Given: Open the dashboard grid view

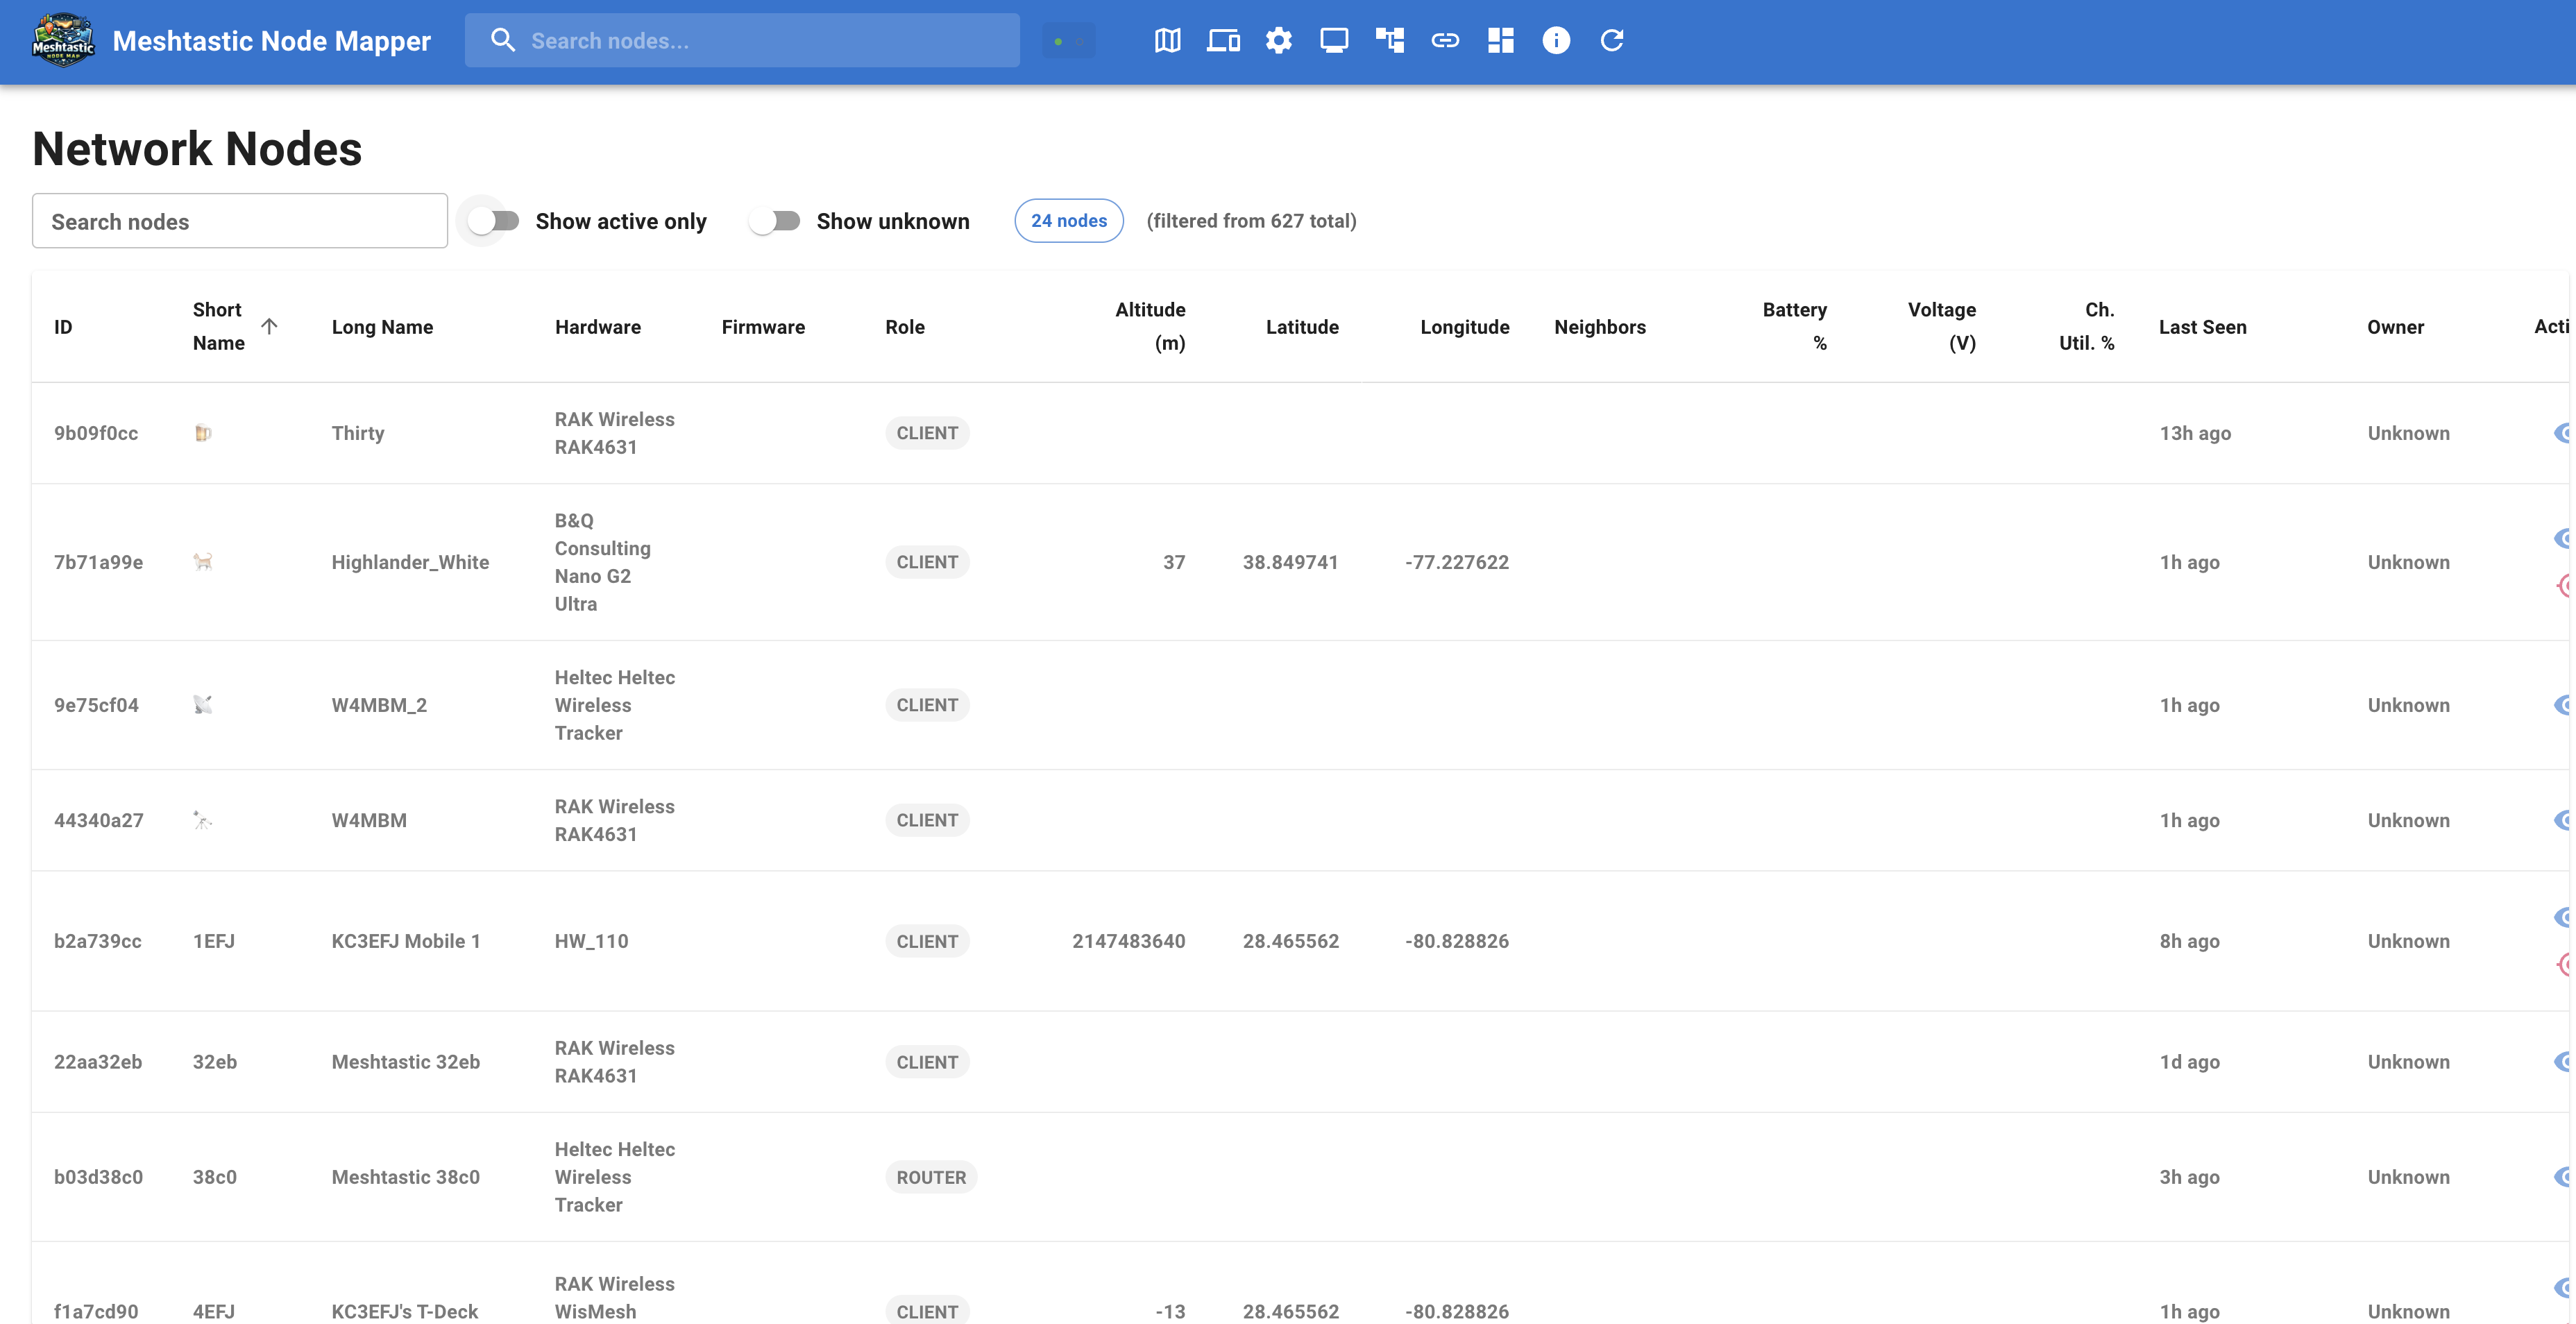Looking at the screenshot, I should tap(1500, 40).
